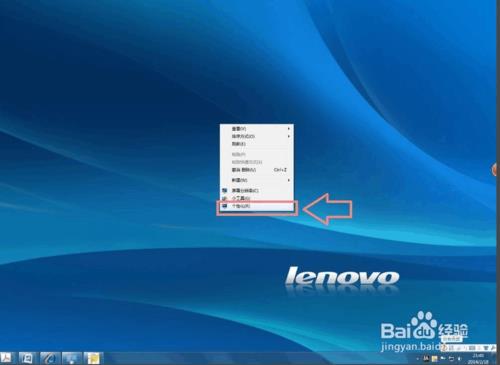Click the second taskbar application icon
The image size is (500, 365).
(x=28, y=358)
